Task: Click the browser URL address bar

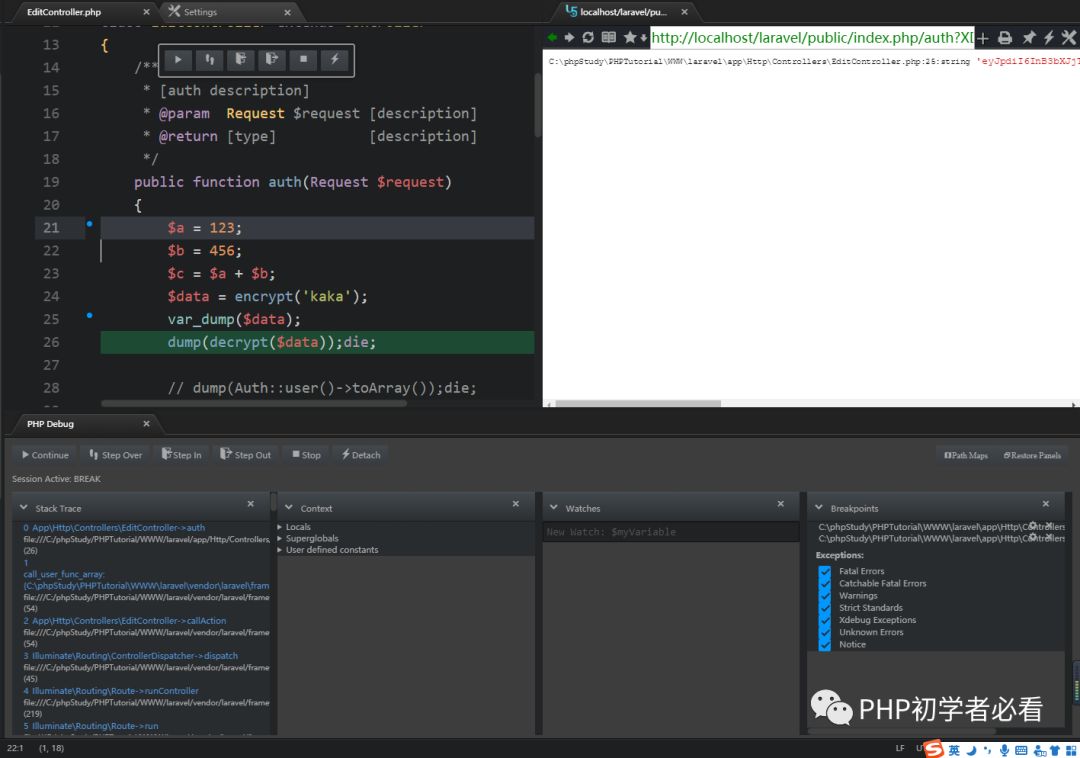Action: (811, 38)
